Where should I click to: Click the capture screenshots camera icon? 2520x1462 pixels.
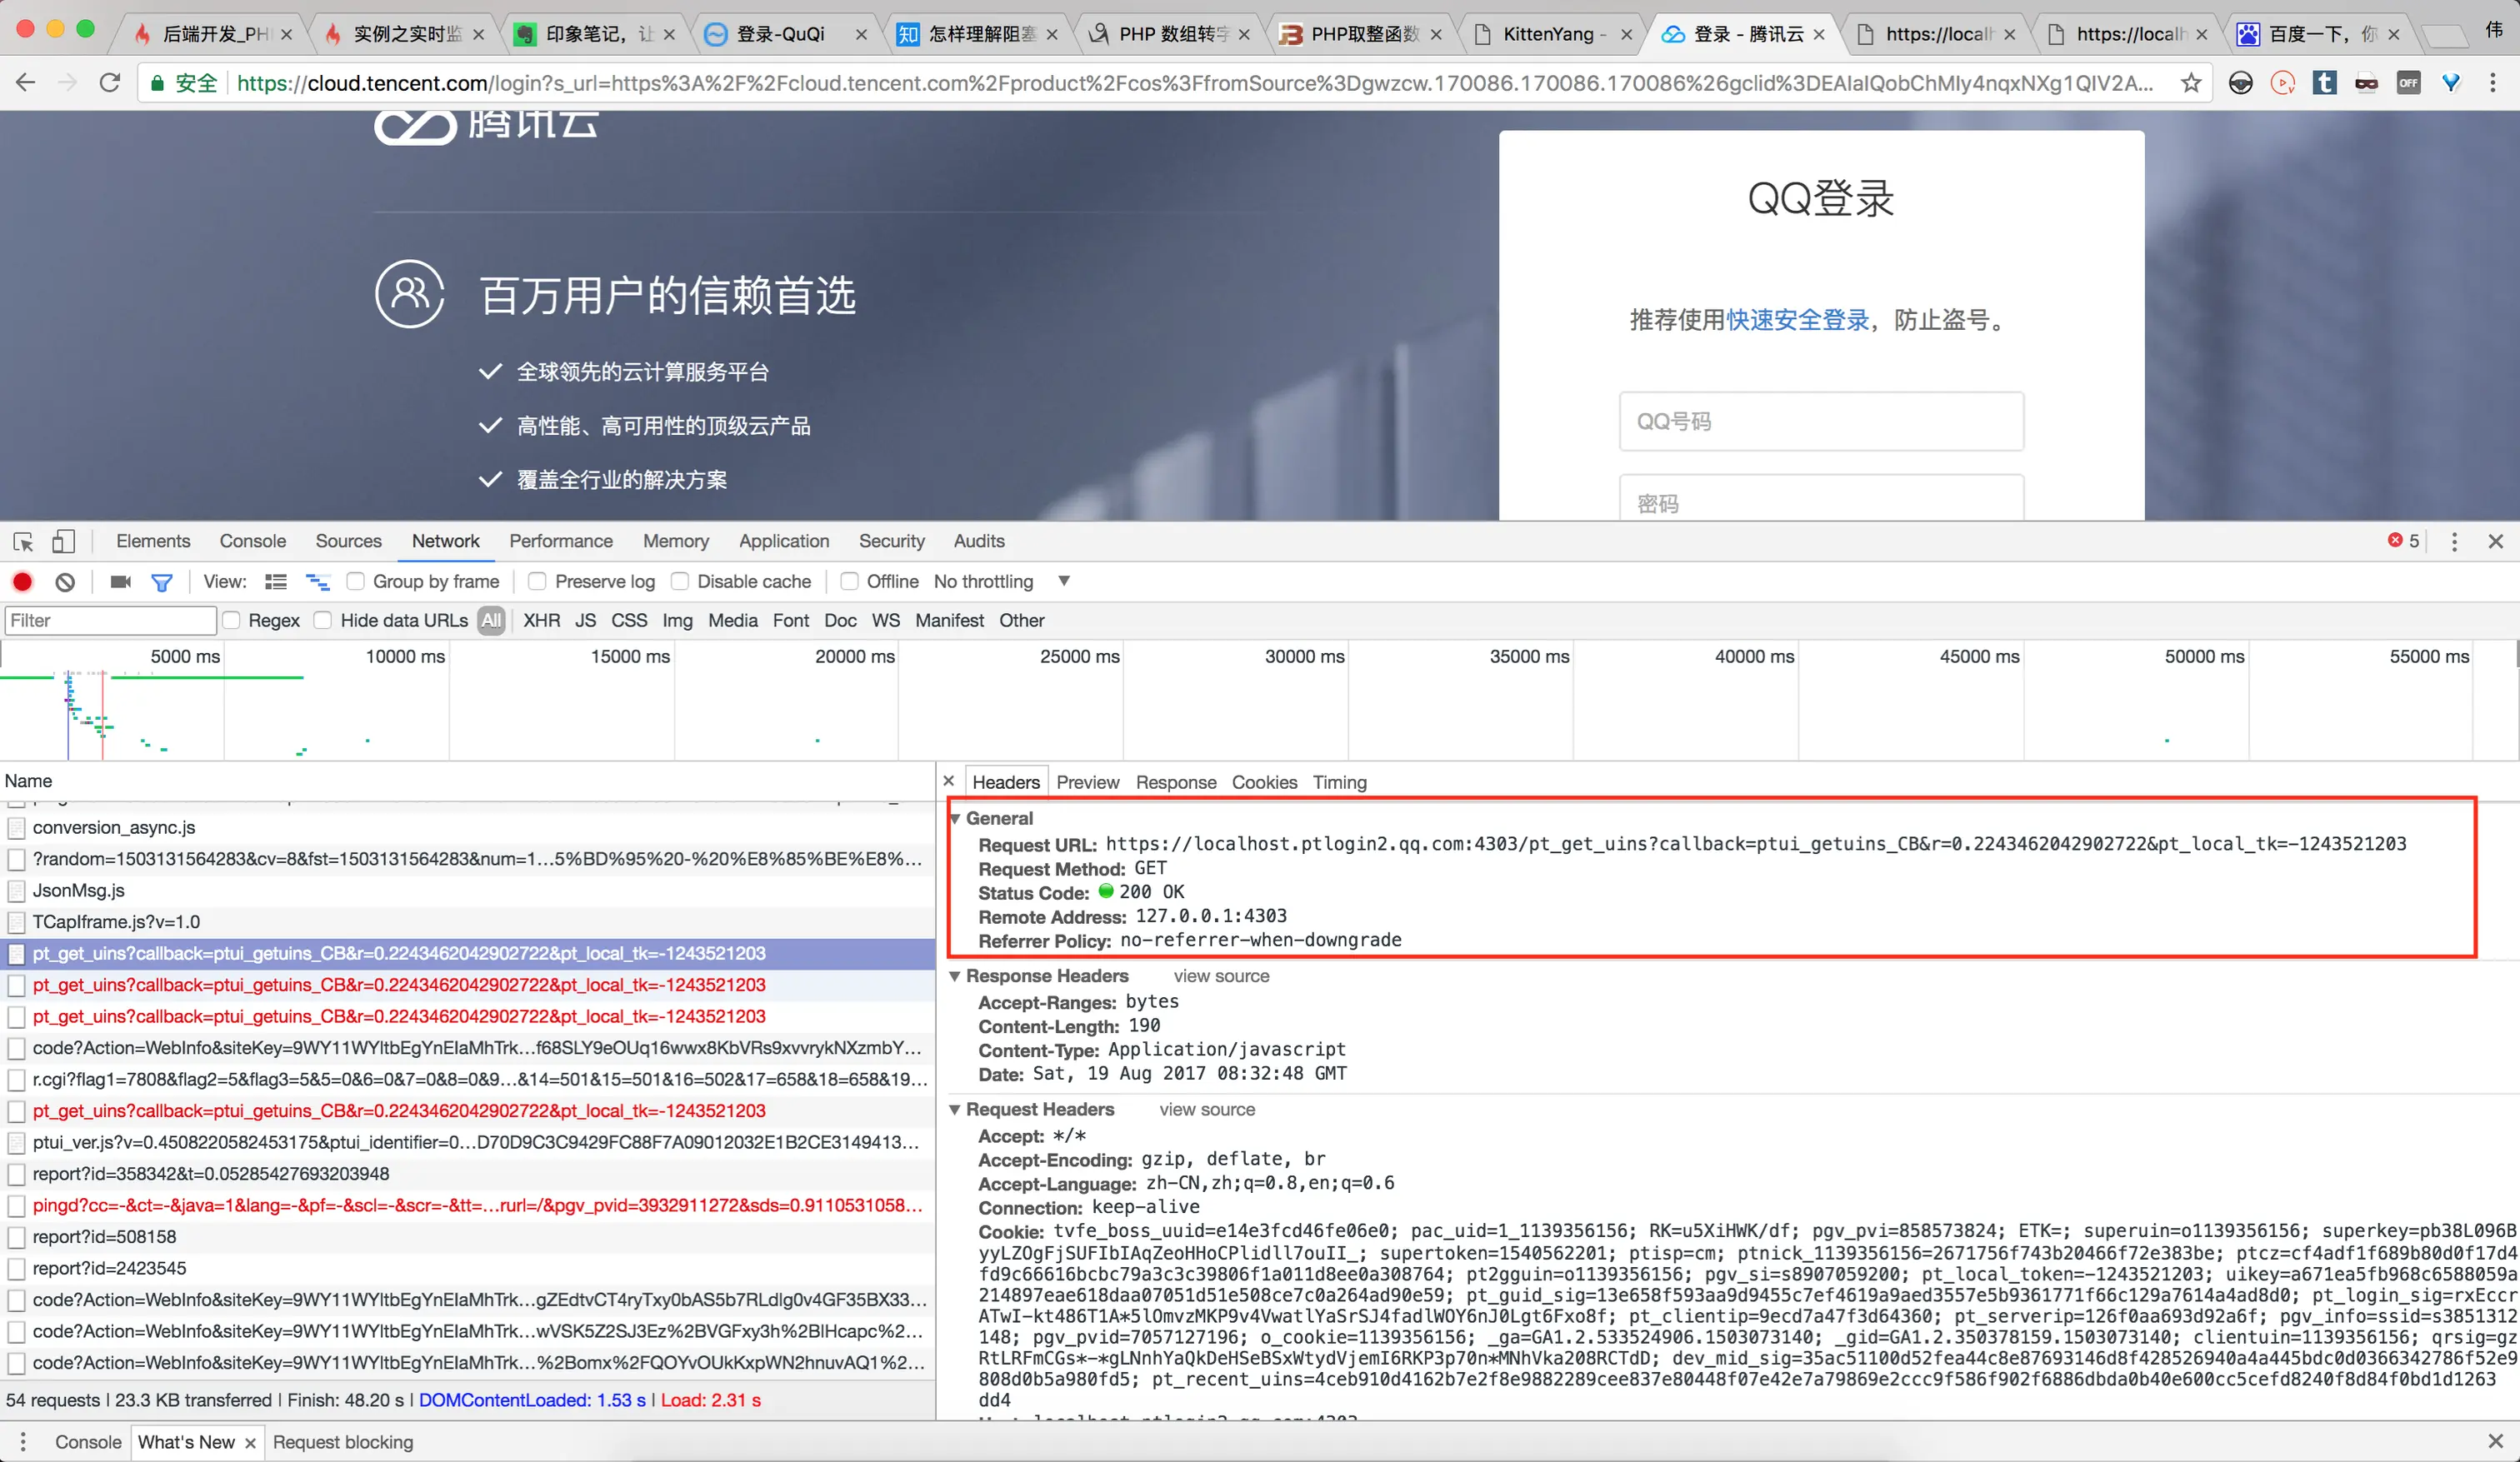coord(120,581)
